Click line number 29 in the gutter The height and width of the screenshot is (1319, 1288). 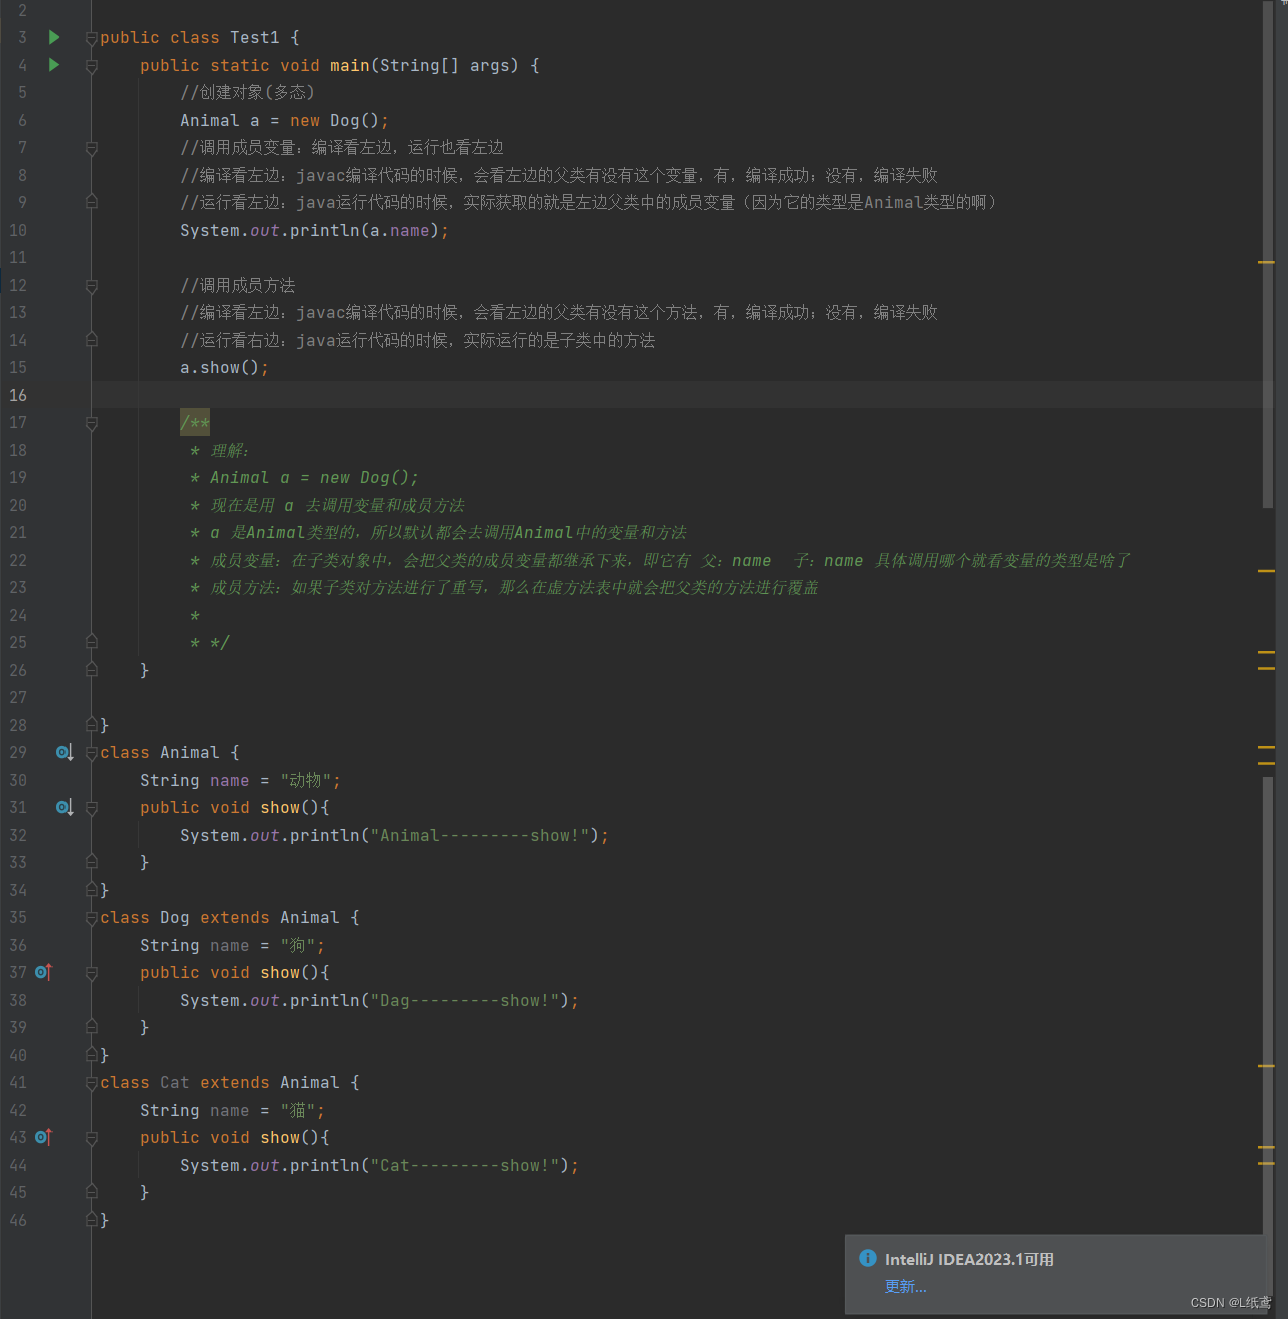[x=18, y=752]
